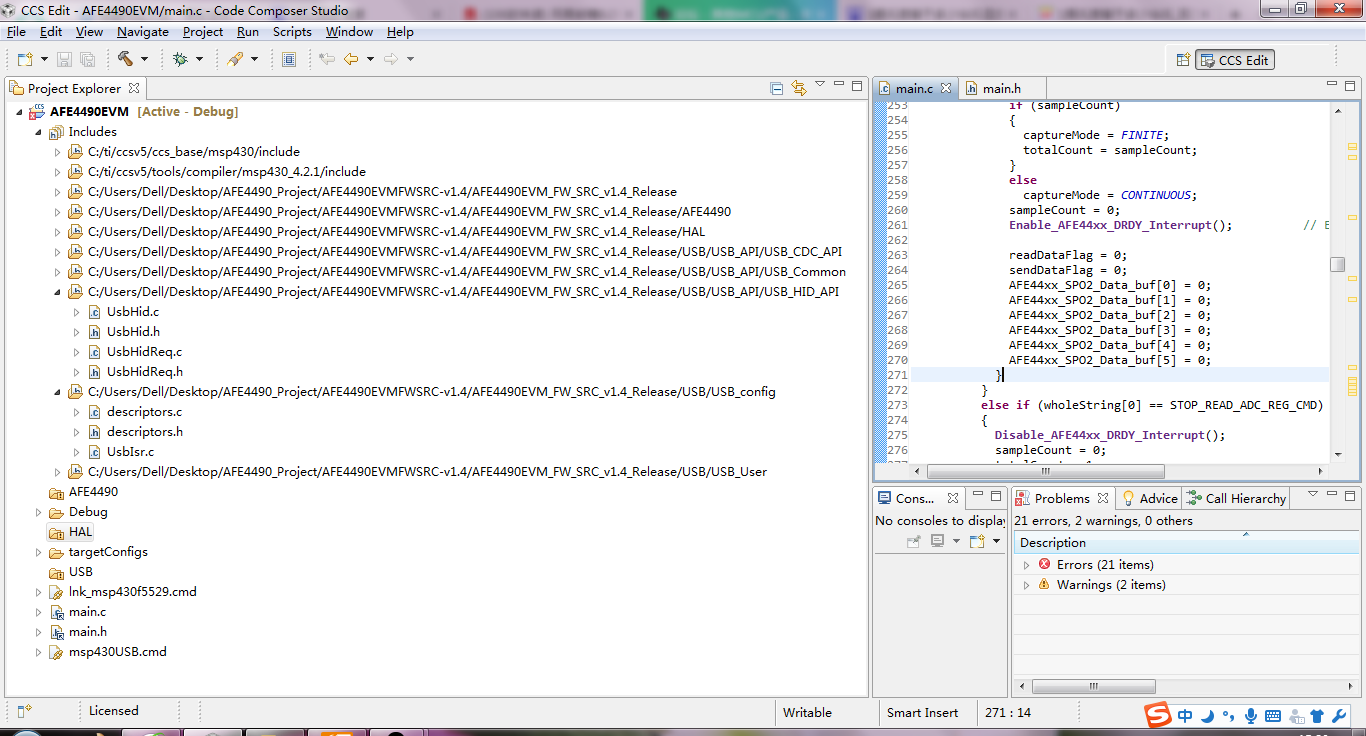Close the Problems view tab
1366x736 pixels.
1102,498
